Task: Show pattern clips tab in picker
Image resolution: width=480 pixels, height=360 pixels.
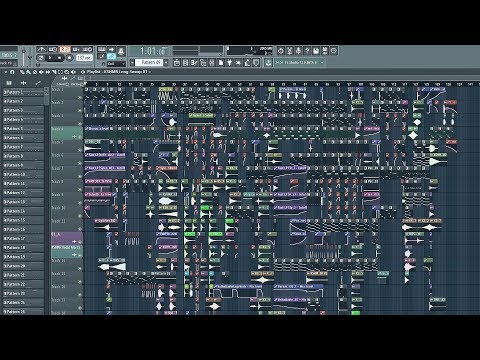Action: click(9, 83)
